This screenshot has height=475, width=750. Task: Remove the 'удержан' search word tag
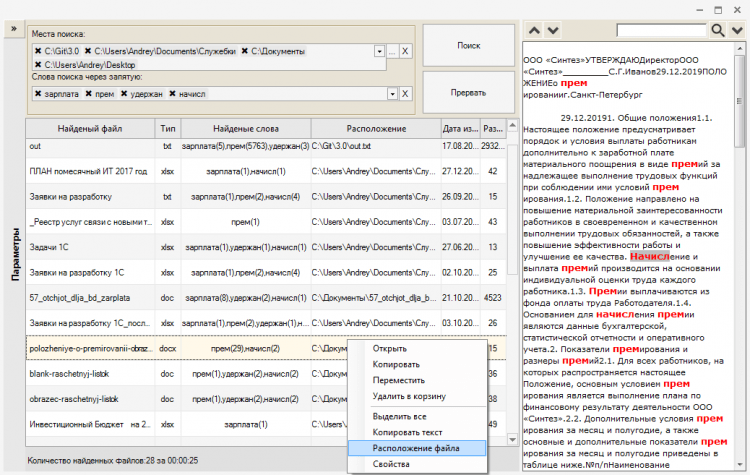pyautogui.click(x=124, y=94)
